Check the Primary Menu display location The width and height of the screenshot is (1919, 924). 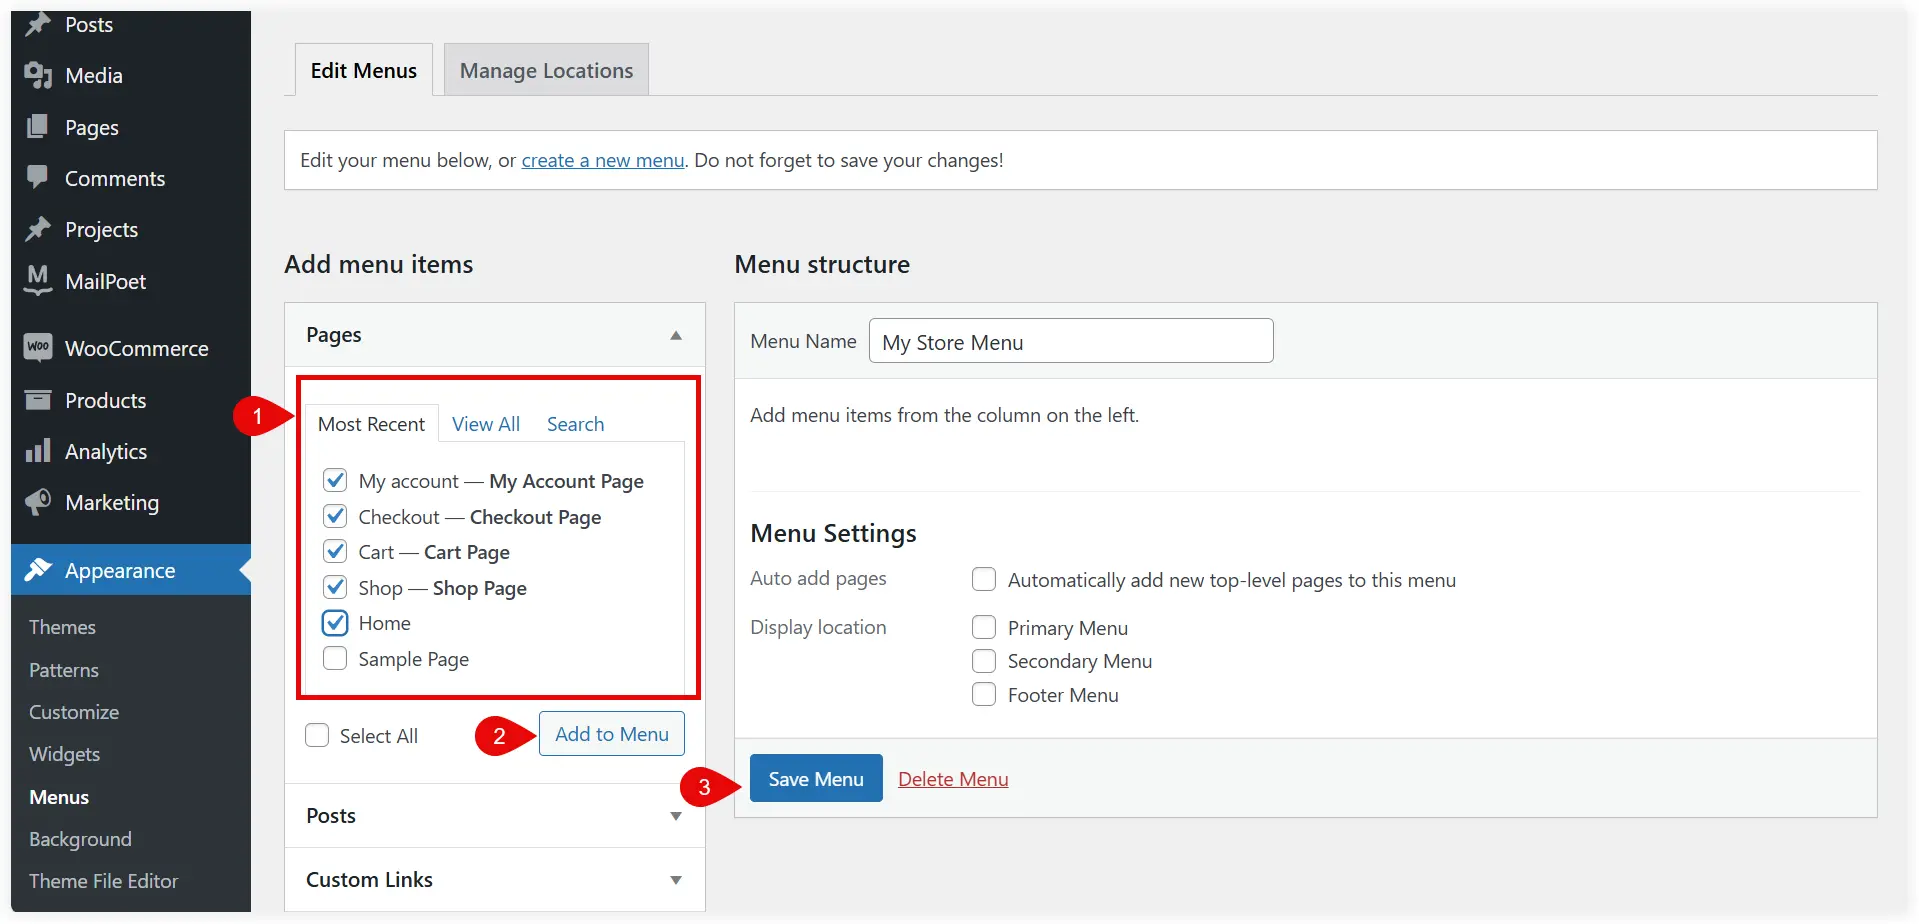(984, 627)
